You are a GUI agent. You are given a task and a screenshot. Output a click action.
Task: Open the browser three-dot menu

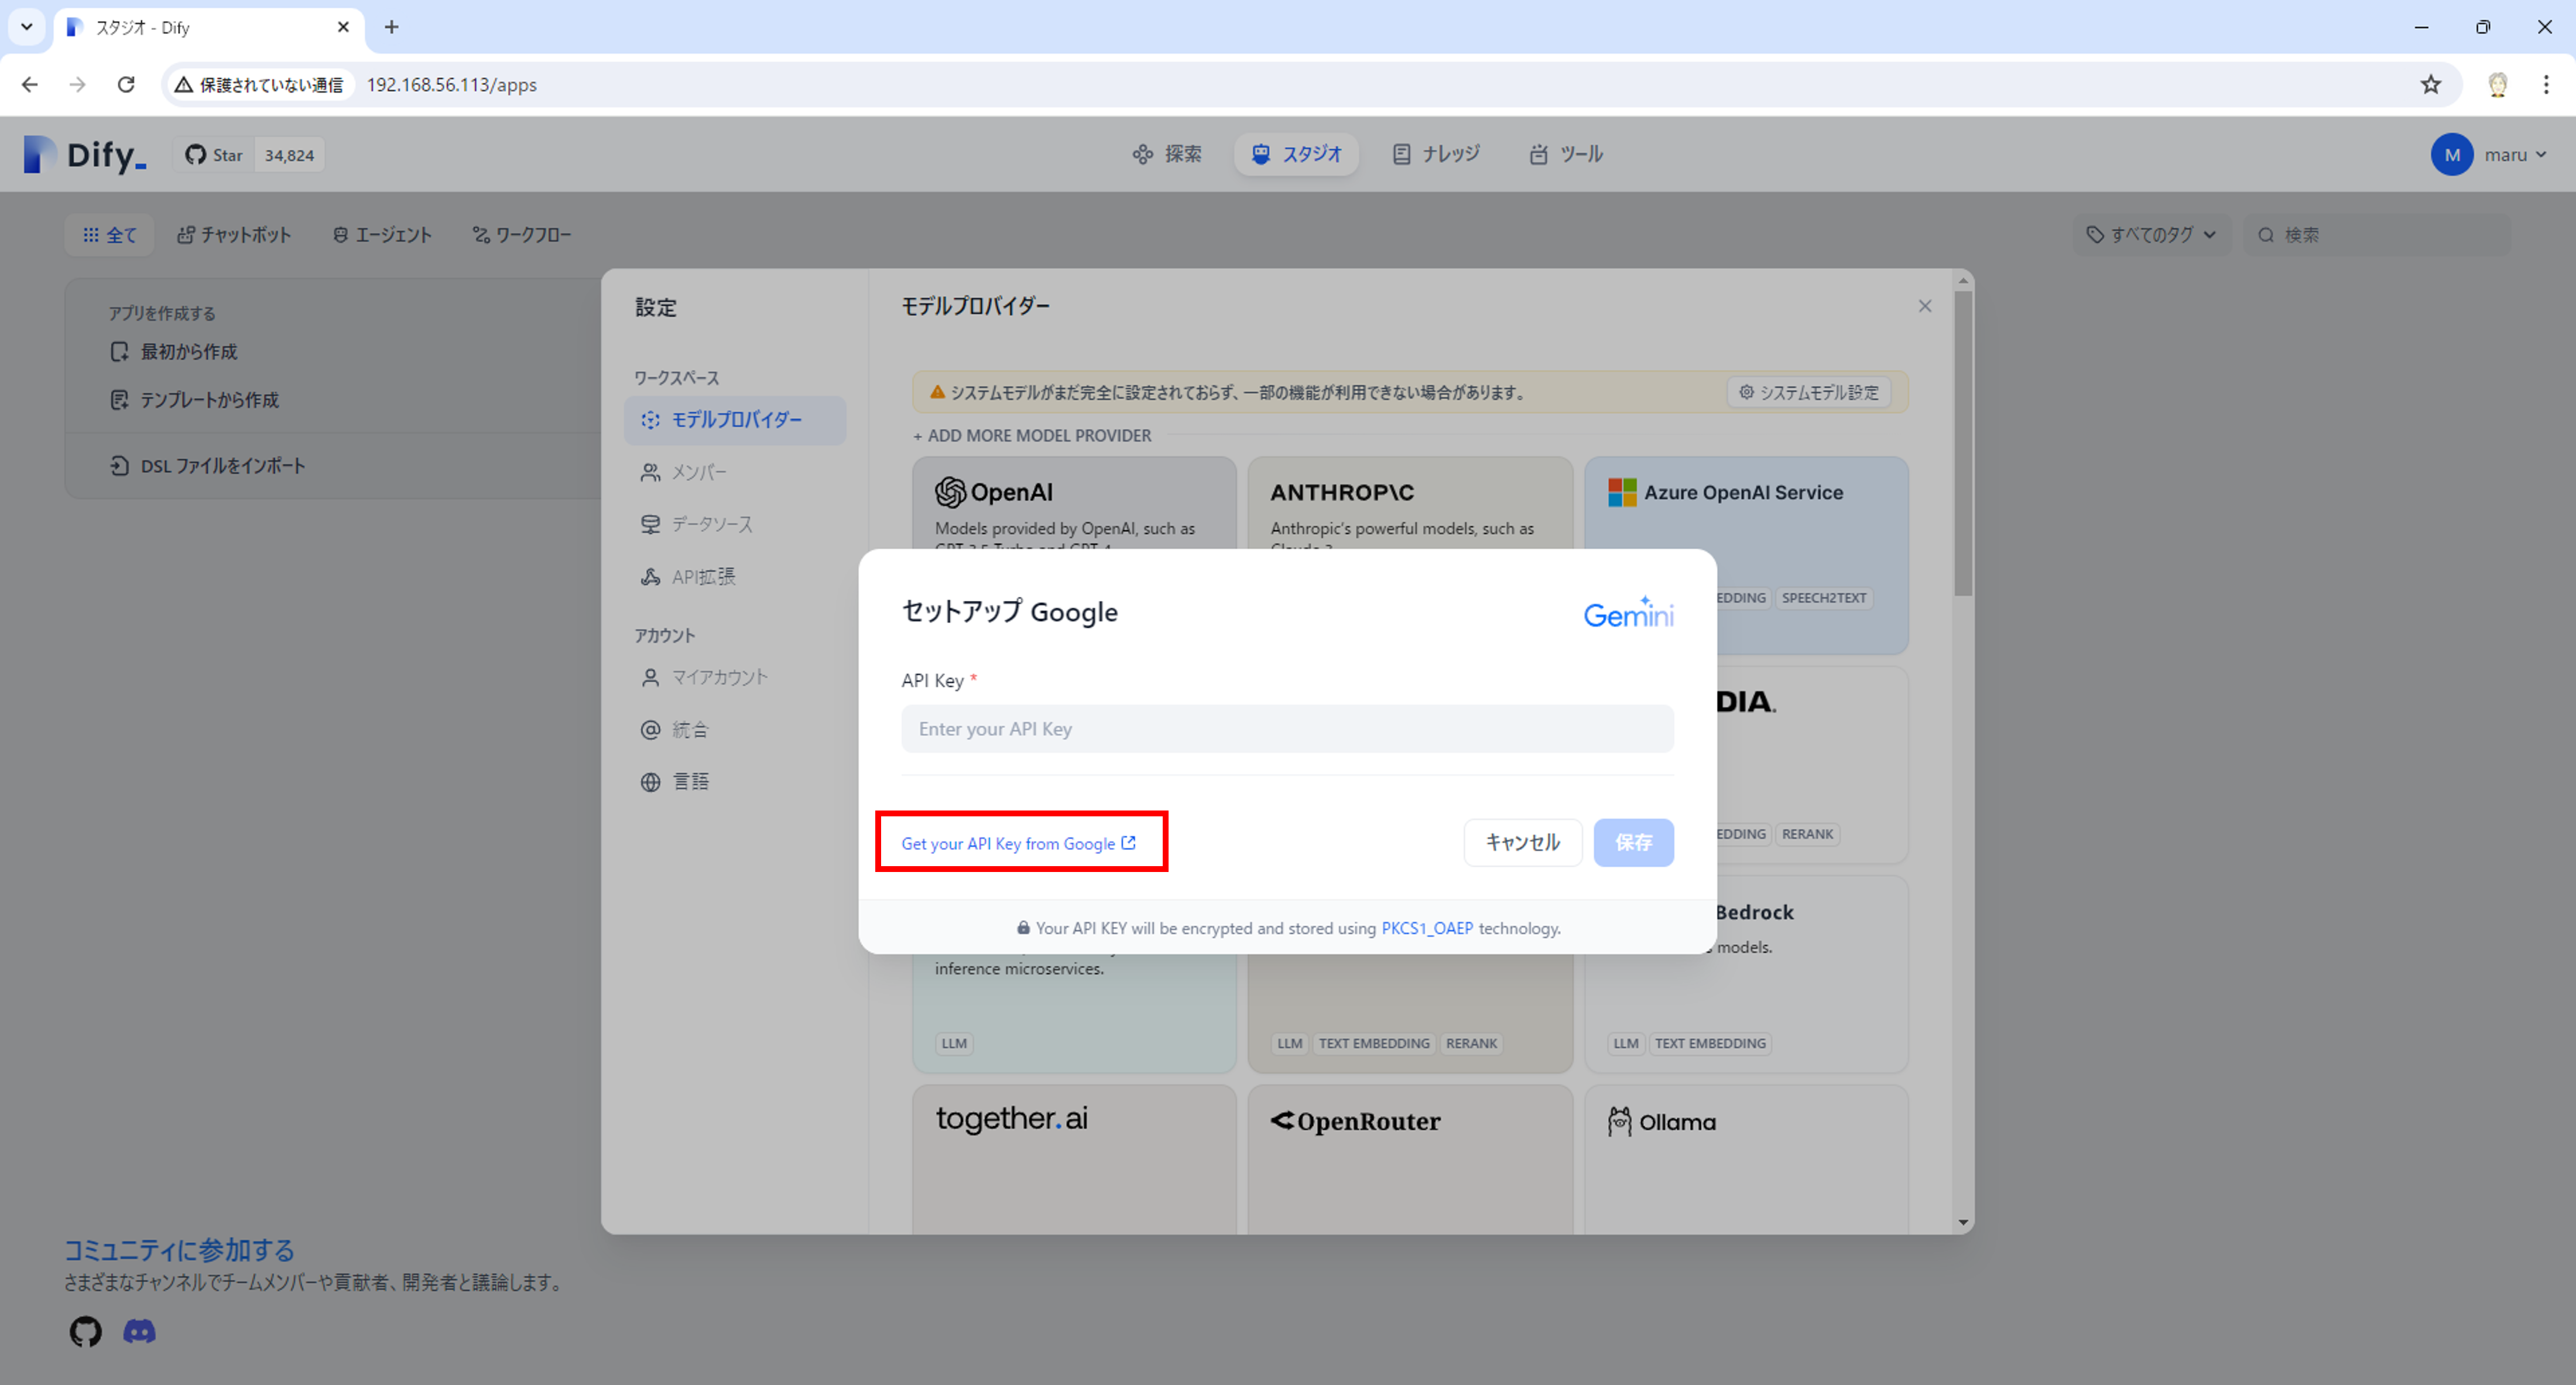click(2546, 85)
